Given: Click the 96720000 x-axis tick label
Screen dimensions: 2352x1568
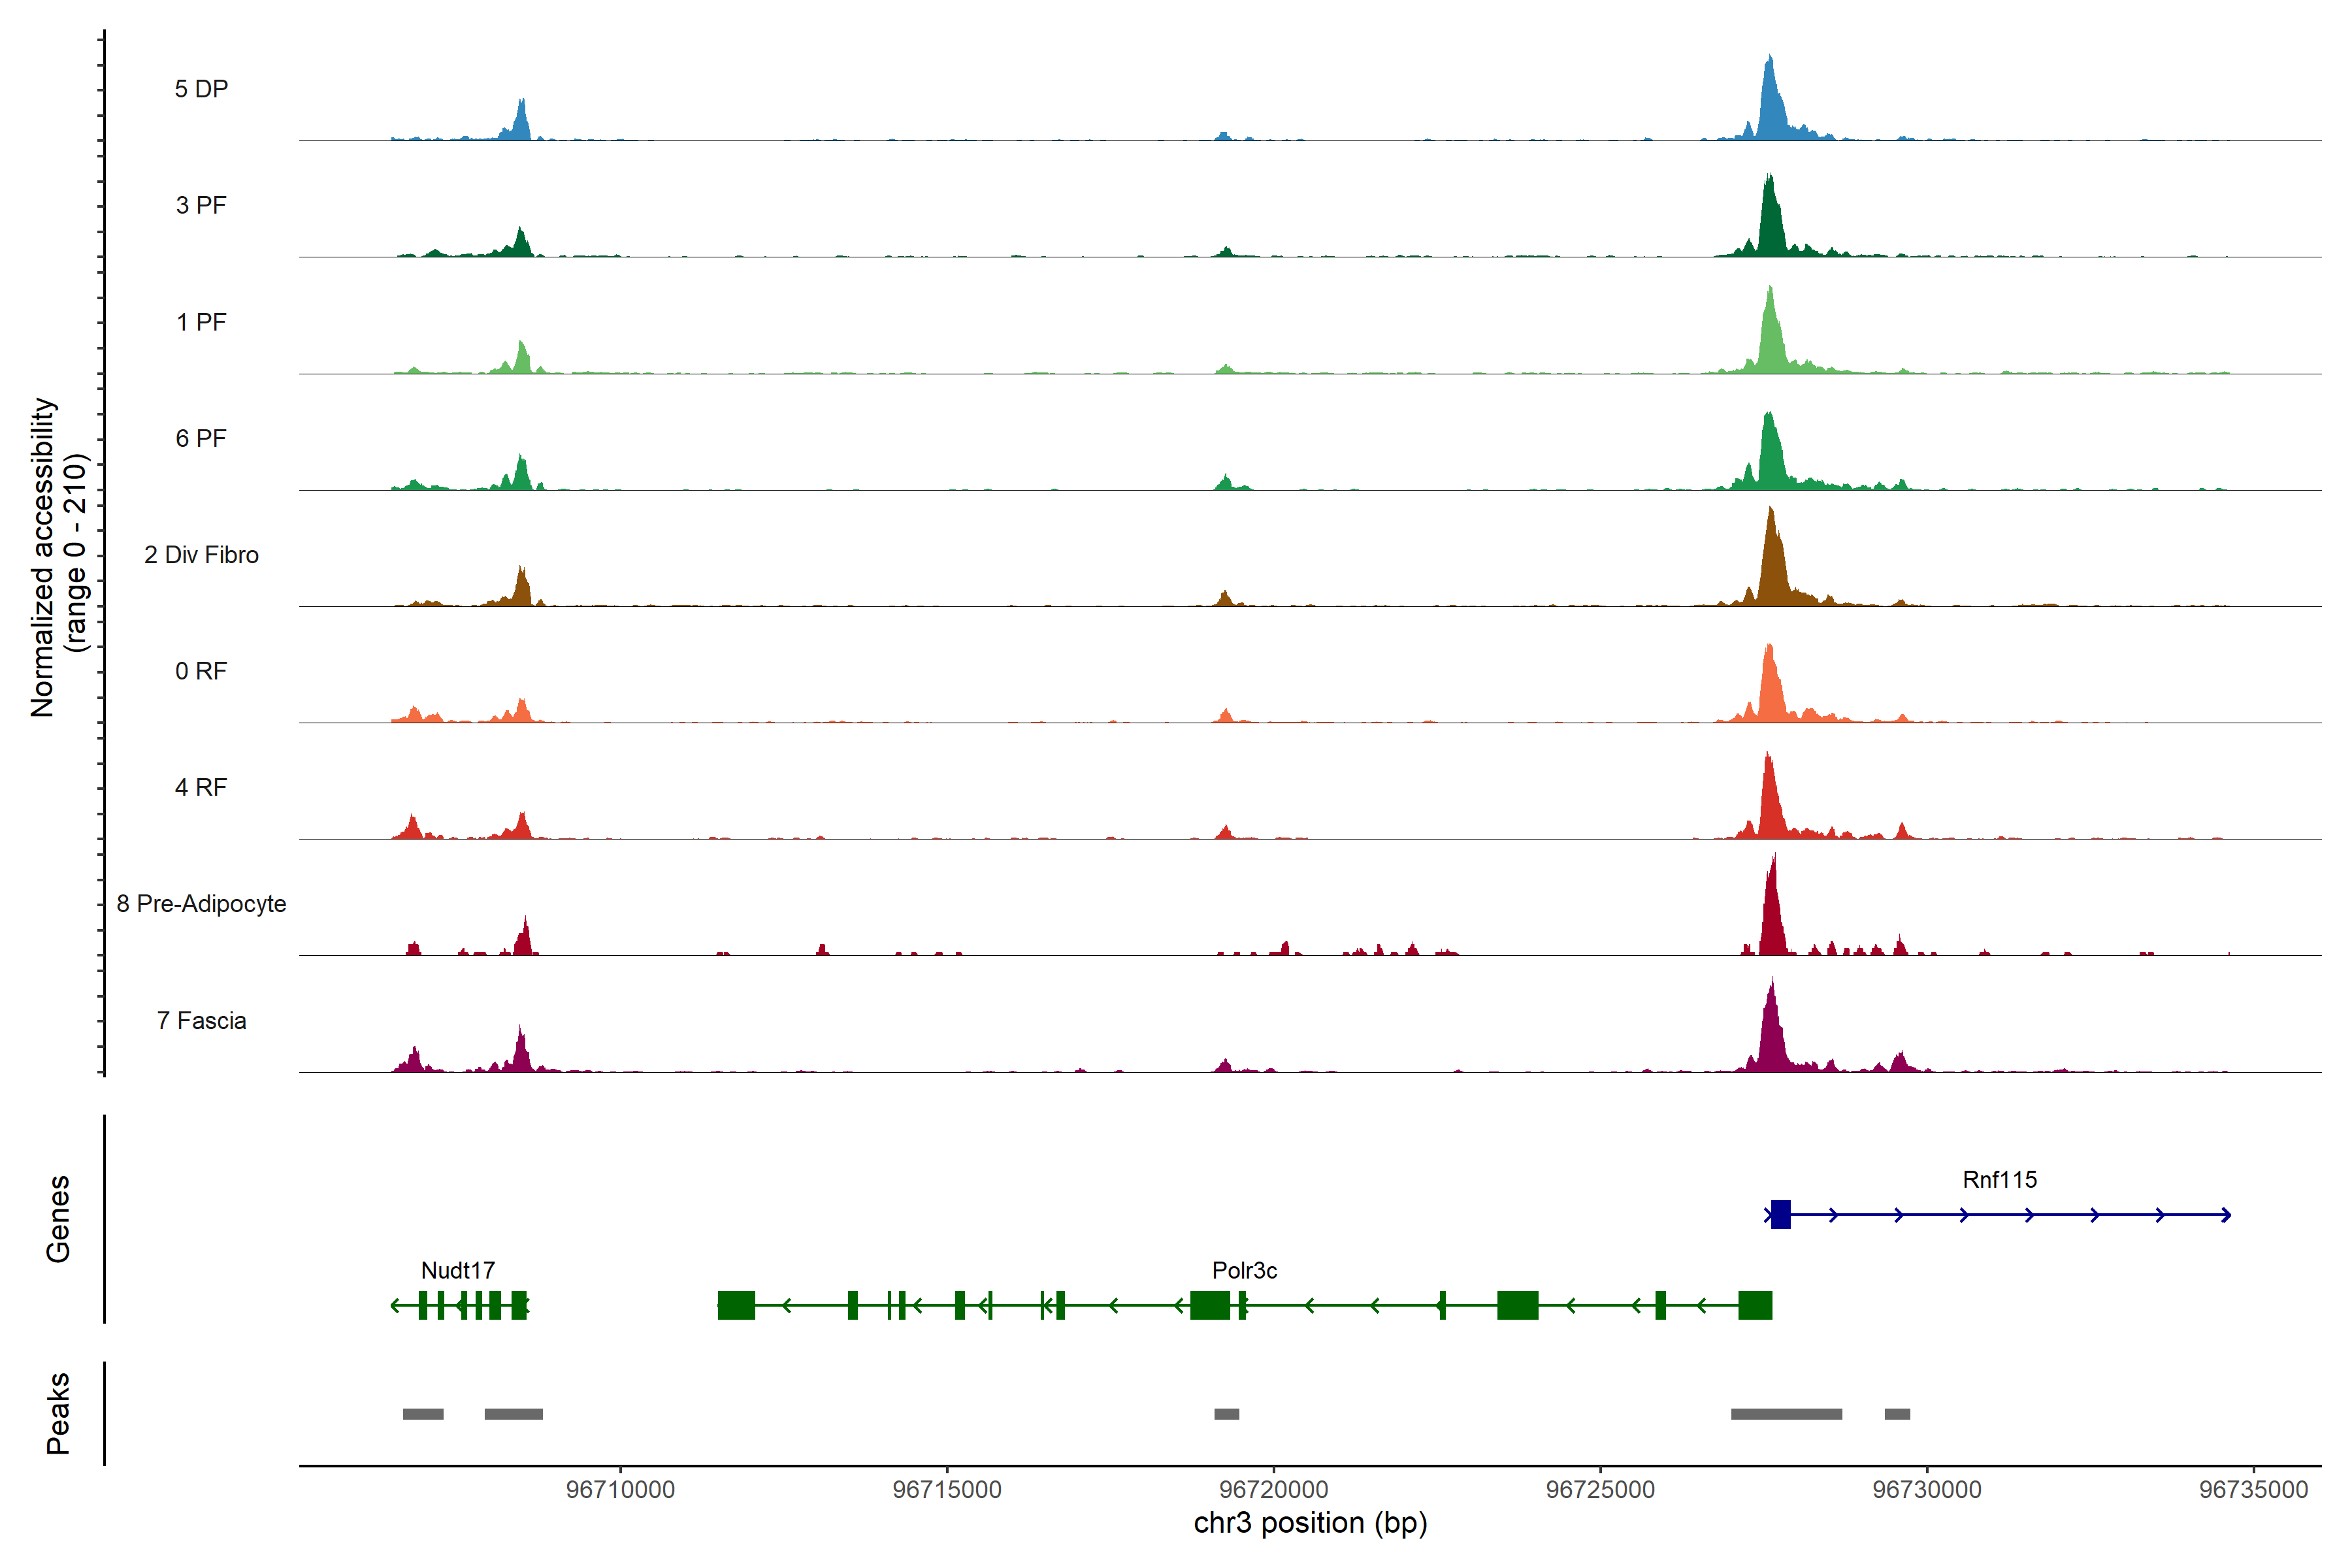Looking at the screenshot, I should pyautogui.click(x=1274, y=1489).
